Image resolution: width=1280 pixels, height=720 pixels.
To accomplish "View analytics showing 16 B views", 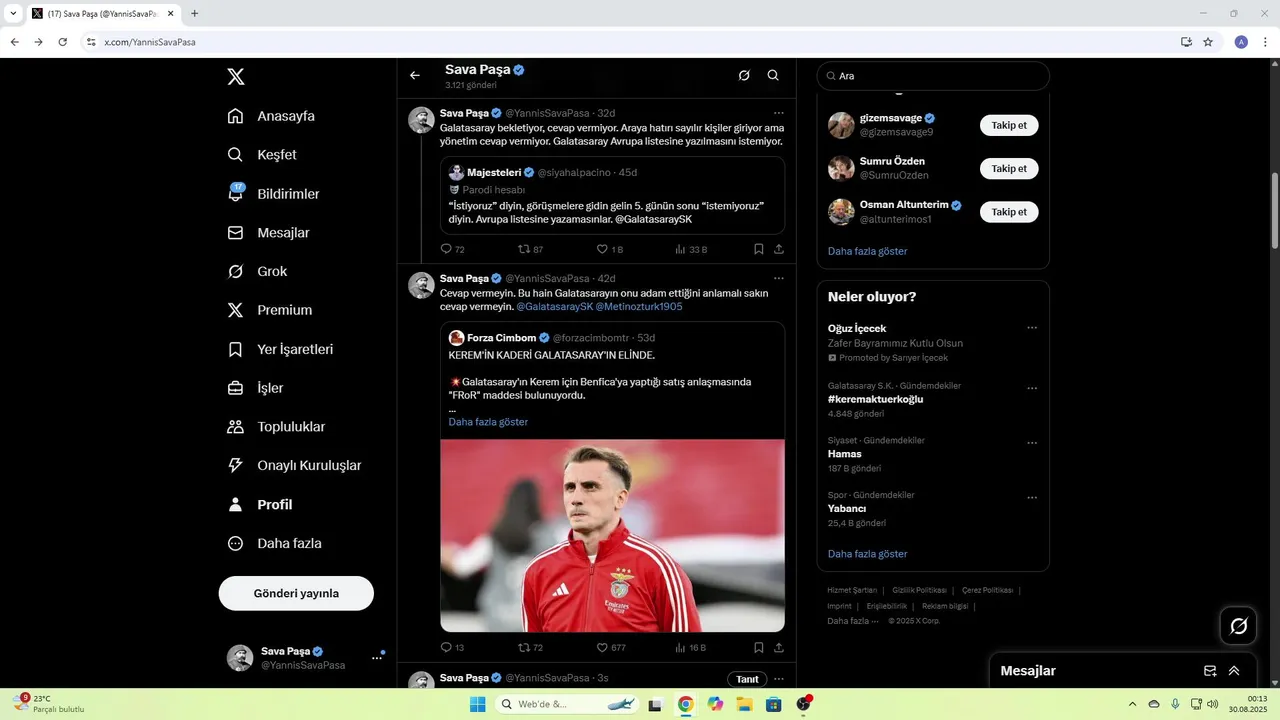I will point(690,647).
